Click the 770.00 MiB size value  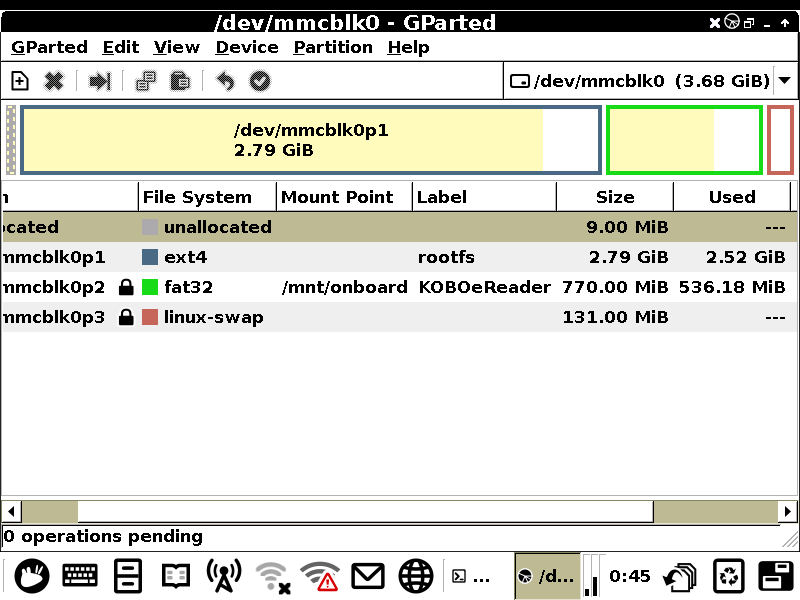pyautogui.click(x=615, y=287)
